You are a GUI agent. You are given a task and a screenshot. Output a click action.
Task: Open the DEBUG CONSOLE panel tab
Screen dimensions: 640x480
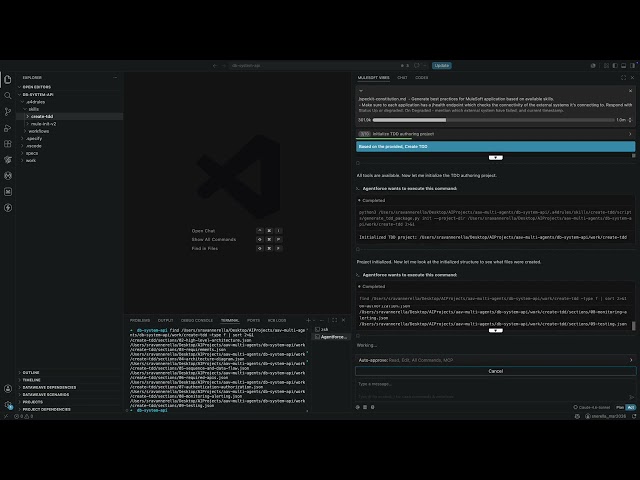(x=197, y=320)
